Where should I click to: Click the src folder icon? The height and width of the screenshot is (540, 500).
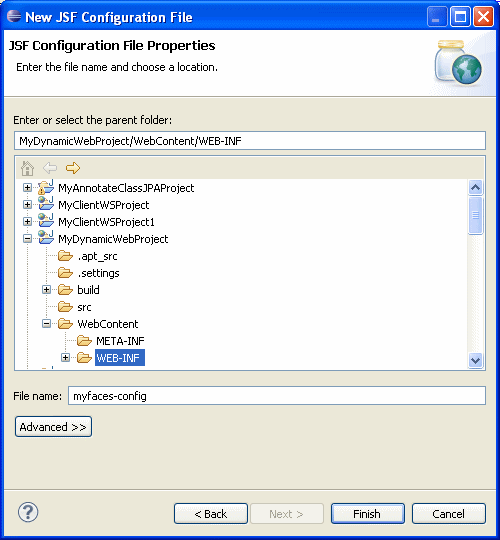65,307
